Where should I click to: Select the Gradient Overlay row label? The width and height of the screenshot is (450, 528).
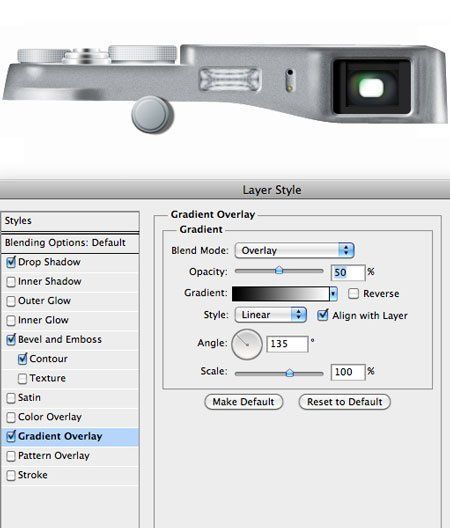tap(60, 436)
